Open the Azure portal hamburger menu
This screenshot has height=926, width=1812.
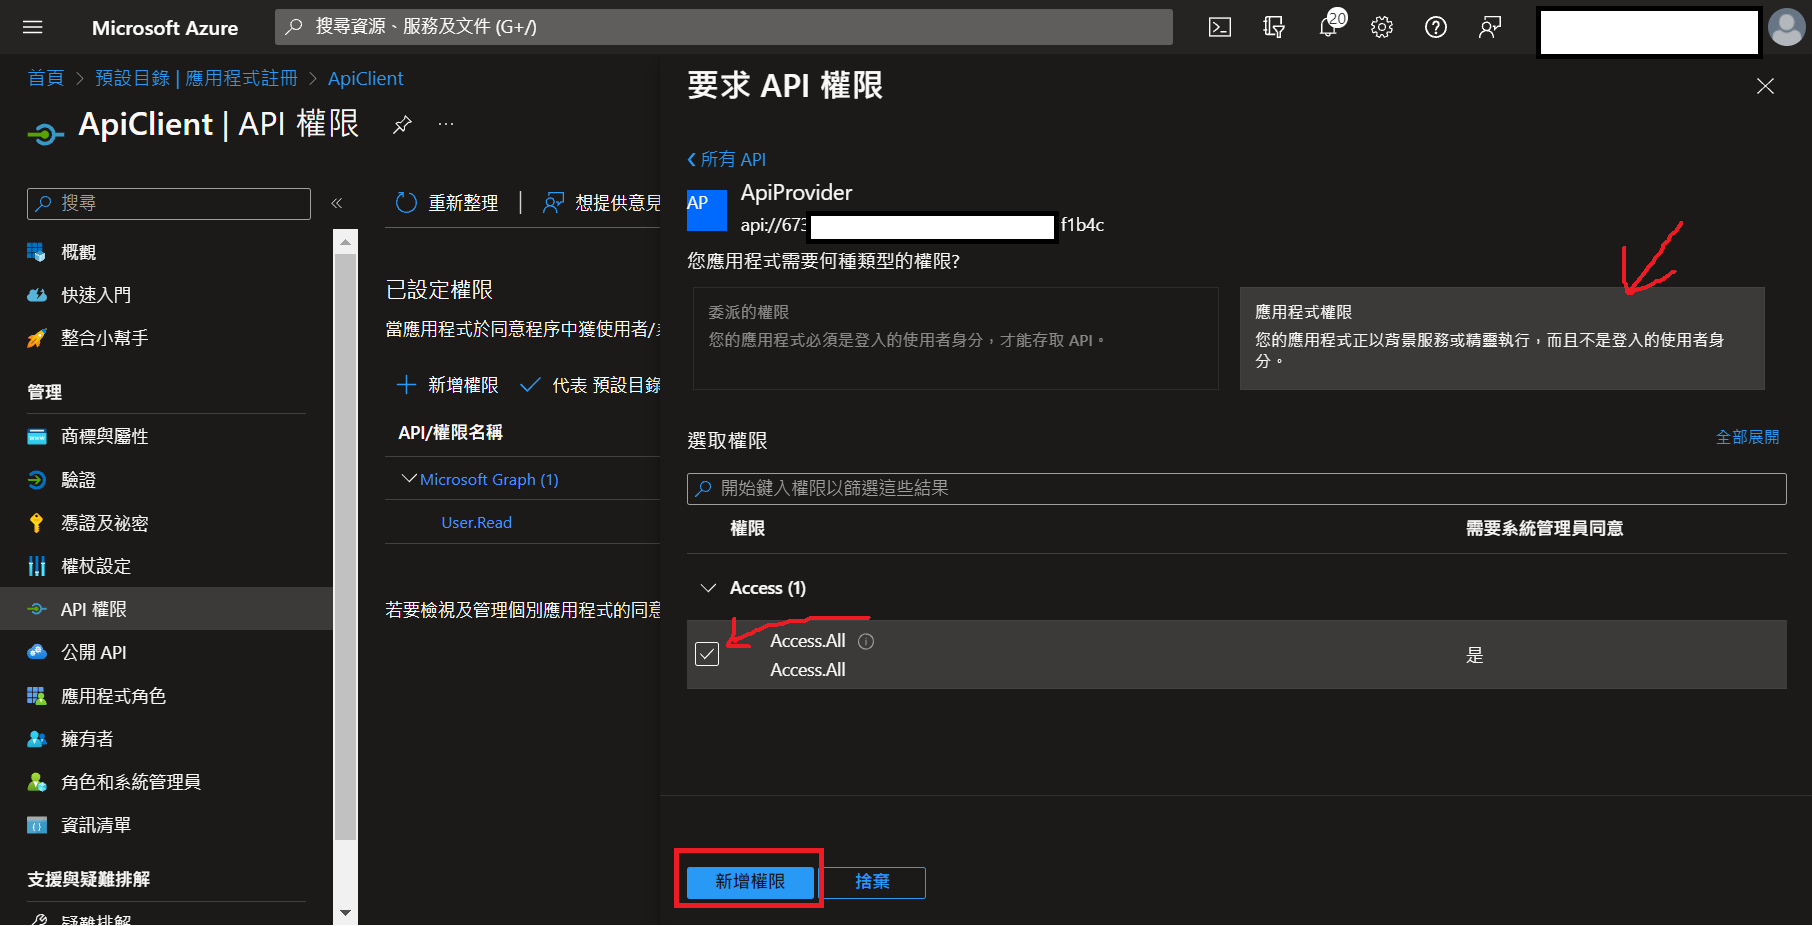pos(33,27)
